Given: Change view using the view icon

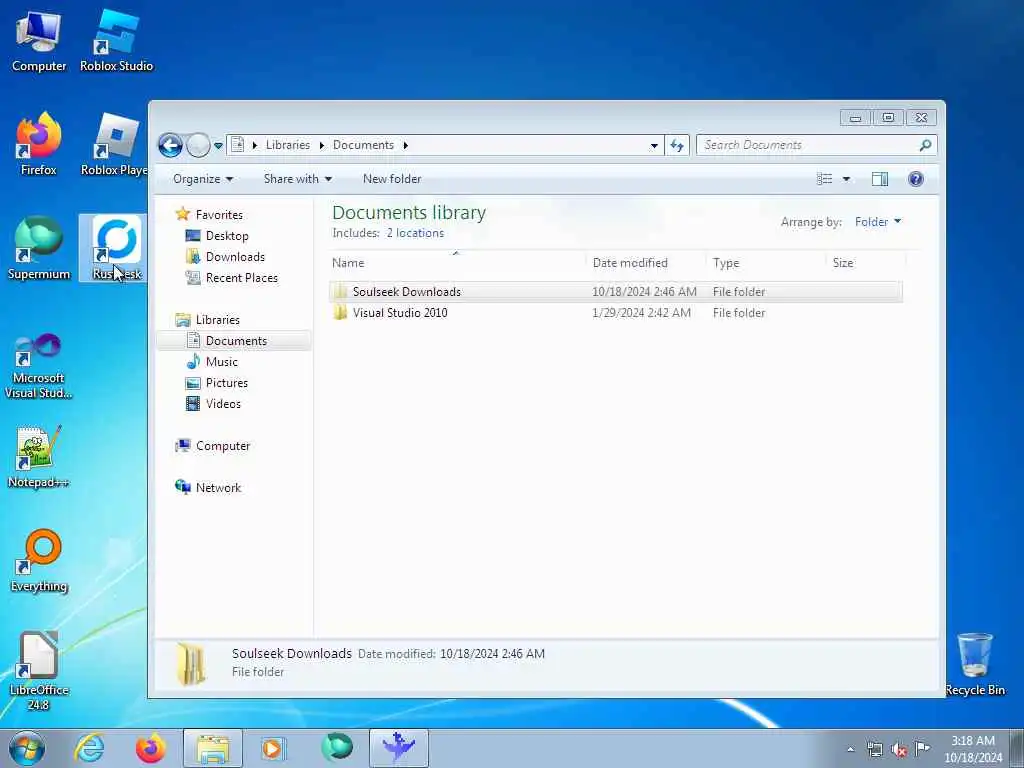Looking at the screenshot, I should click(x=825, y=179).
